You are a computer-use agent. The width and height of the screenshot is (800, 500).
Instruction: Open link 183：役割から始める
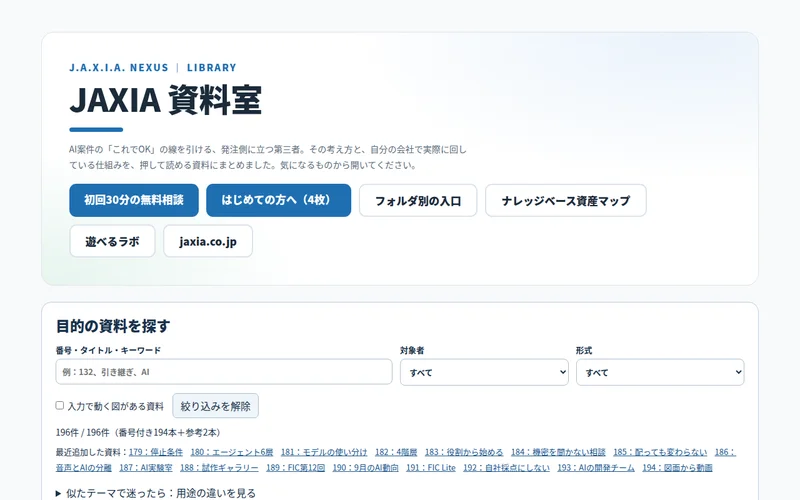[x=464, y=452]
